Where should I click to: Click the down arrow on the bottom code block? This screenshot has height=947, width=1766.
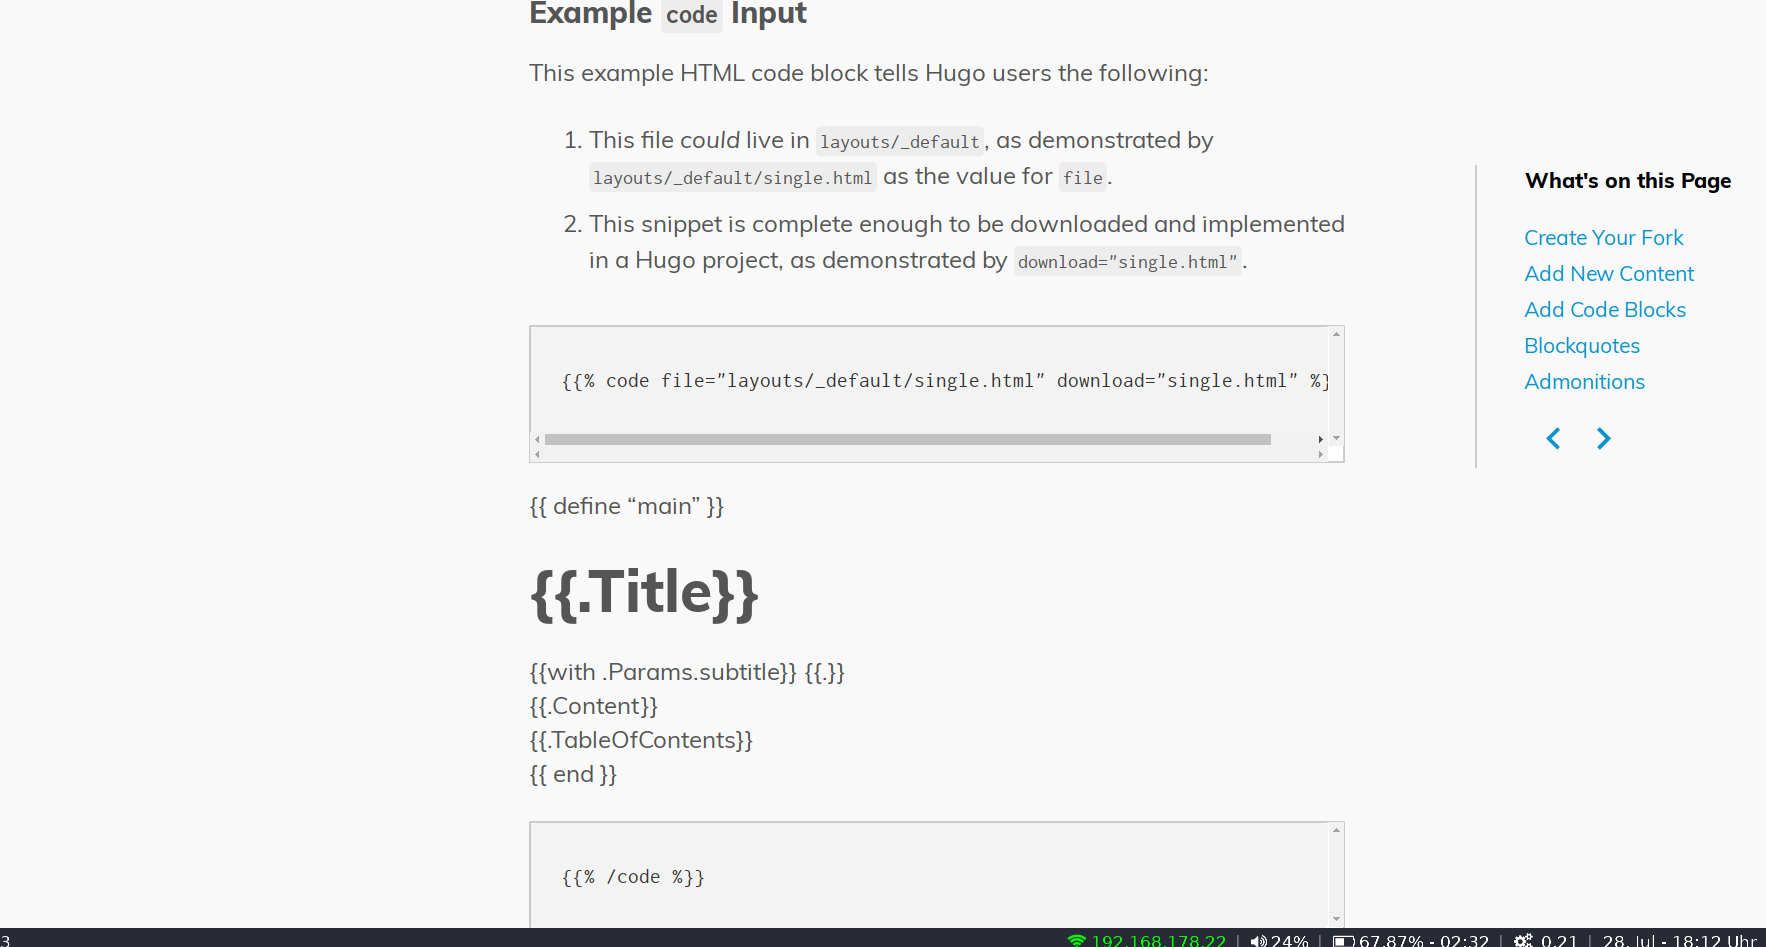click(1336, 918)
